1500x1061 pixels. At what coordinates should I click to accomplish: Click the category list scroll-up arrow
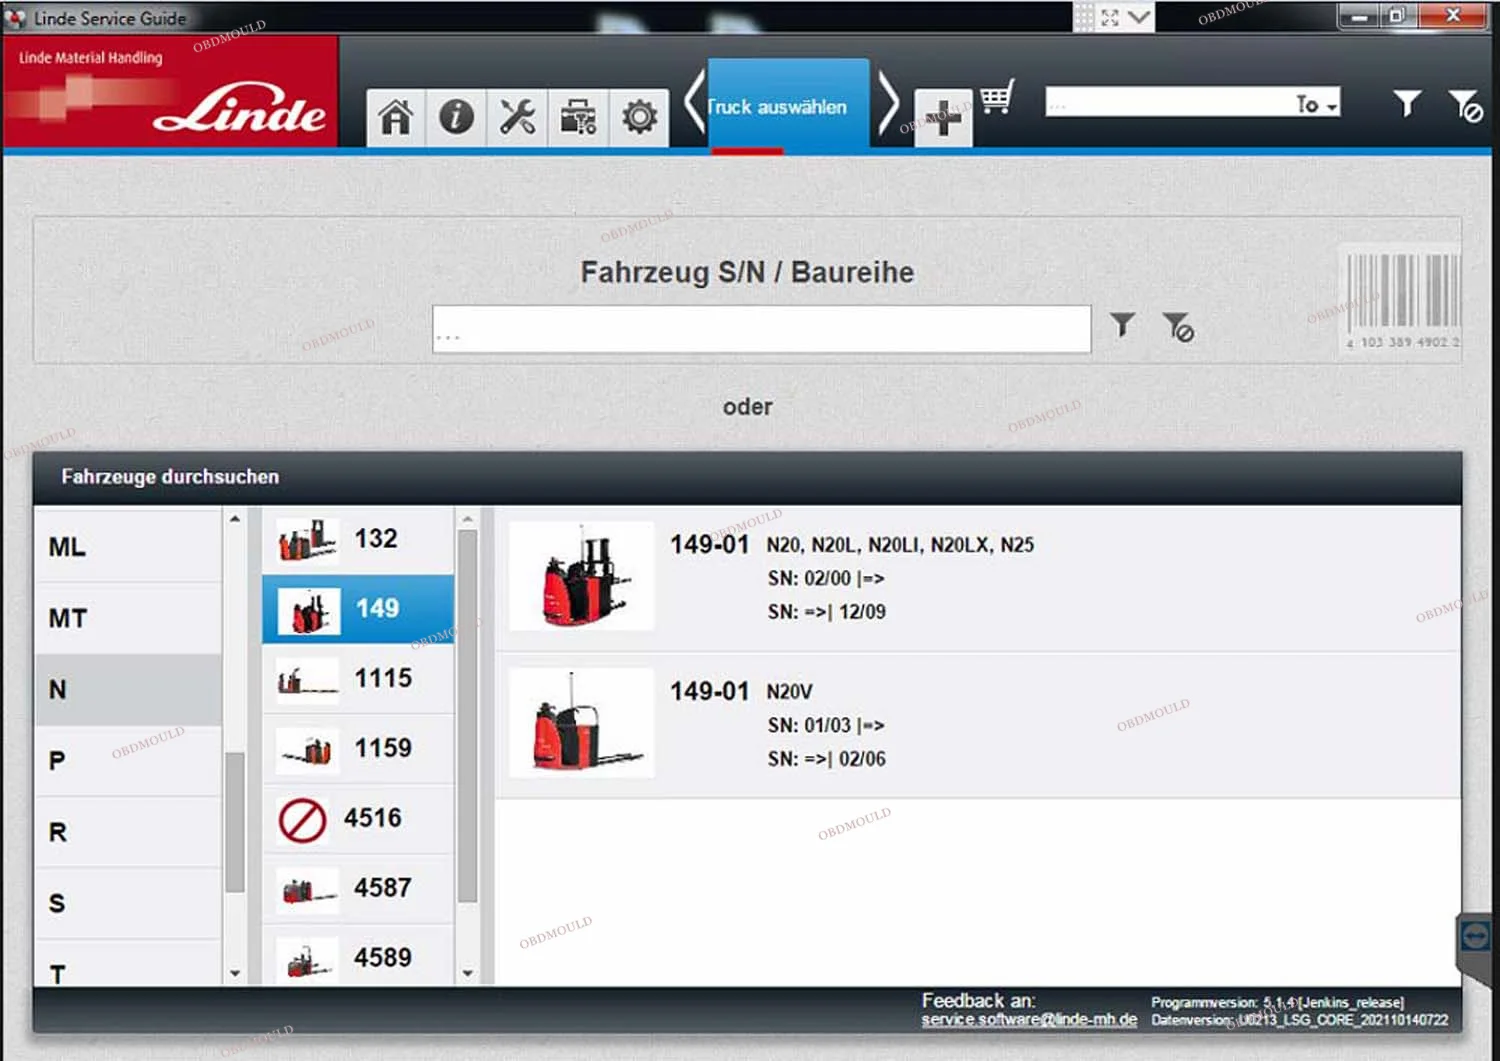pos(235,519)
